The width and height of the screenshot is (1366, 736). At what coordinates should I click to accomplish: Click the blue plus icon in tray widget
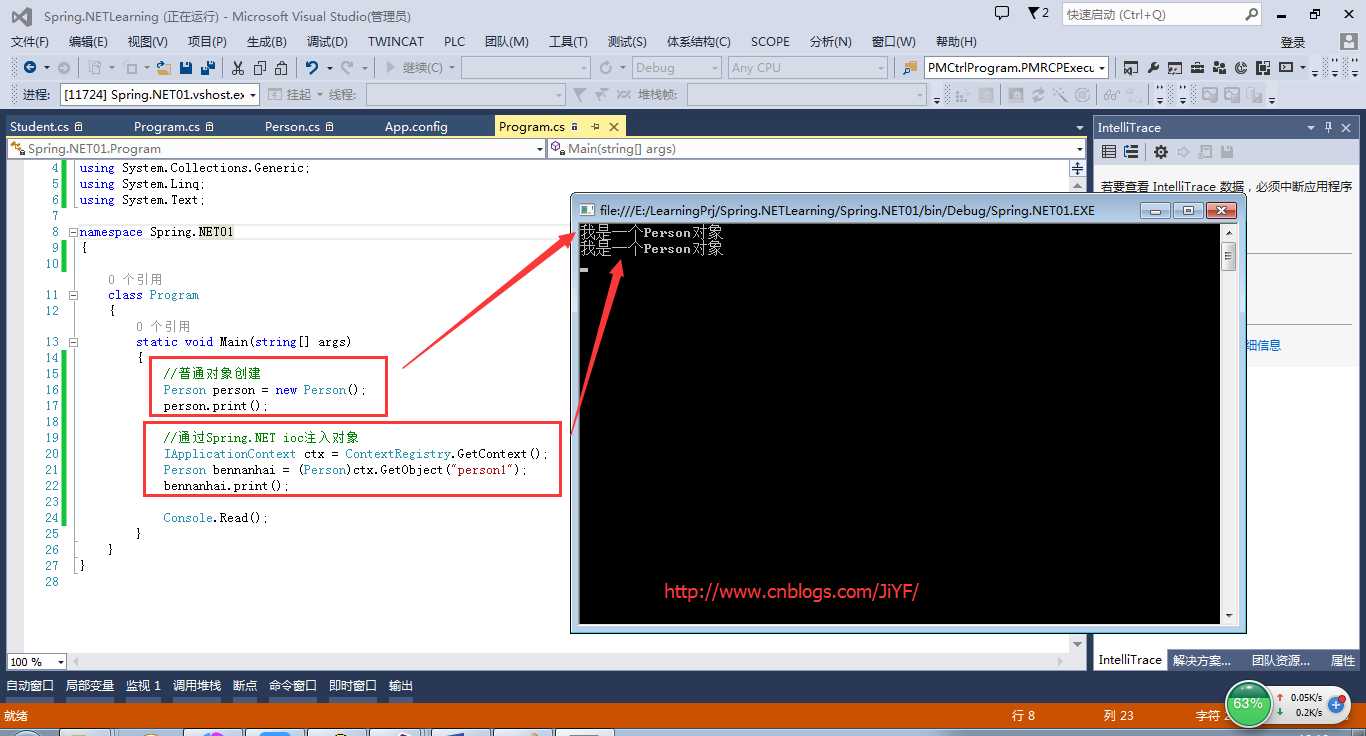coord(1336,704)
